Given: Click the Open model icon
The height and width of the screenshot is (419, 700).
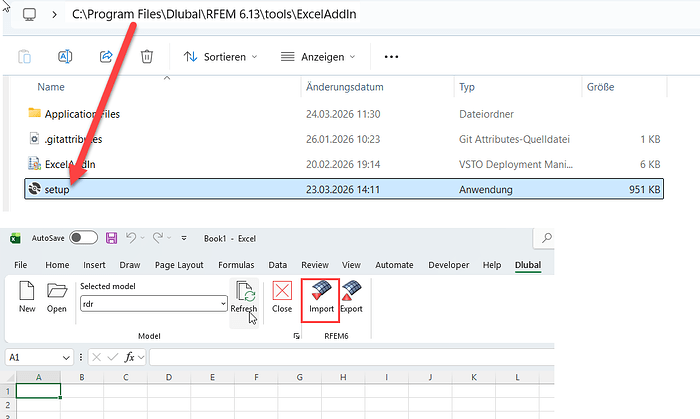Looking at the screenshot, I should pos(57,291).
